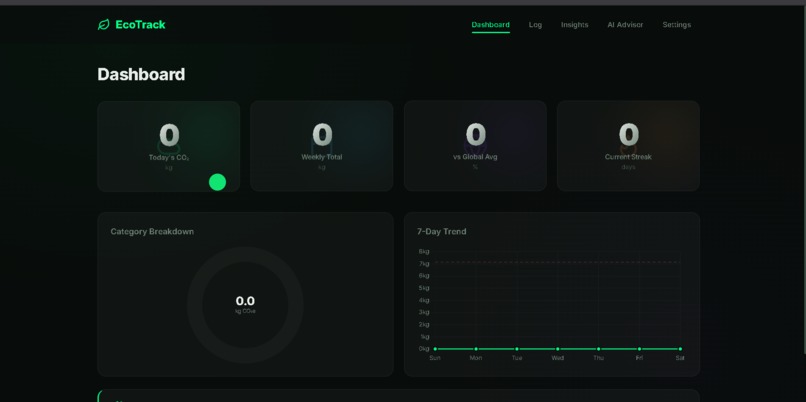The image size is (806, 402).
Task: Click the Sat data point on trend line
Action: coord(680,349)
